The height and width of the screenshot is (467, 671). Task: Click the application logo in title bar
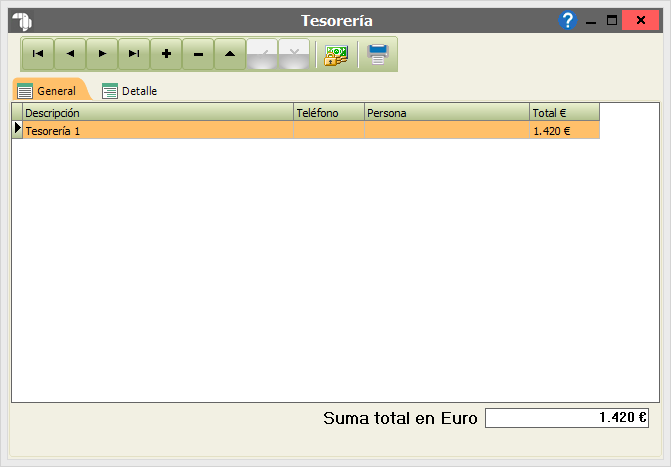[22, 21]
